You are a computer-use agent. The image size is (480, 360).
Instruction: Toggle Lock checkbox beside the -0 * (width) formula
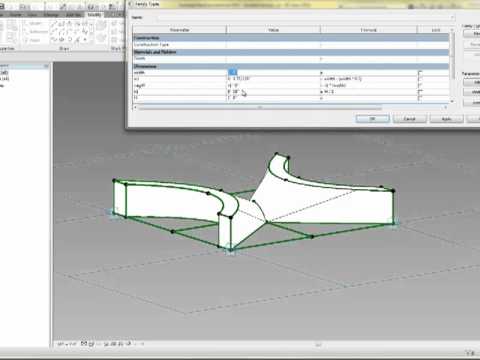[x=420, y=85]
